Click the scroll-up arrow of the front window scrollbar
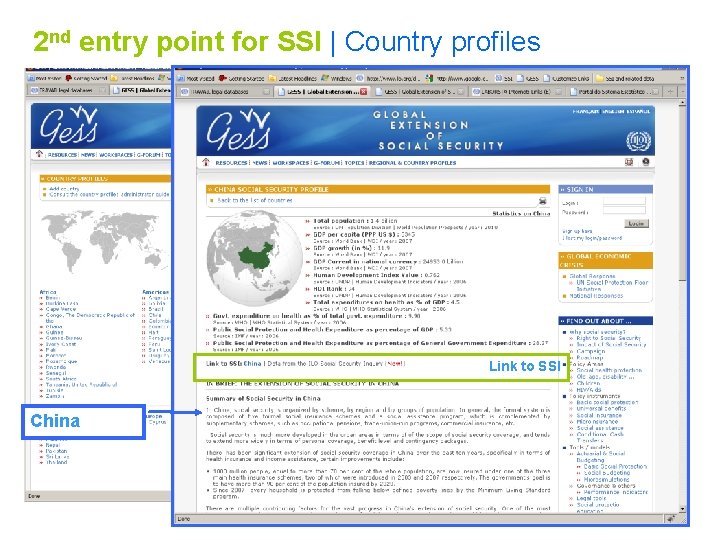720x540 pixels. (682, 103)
